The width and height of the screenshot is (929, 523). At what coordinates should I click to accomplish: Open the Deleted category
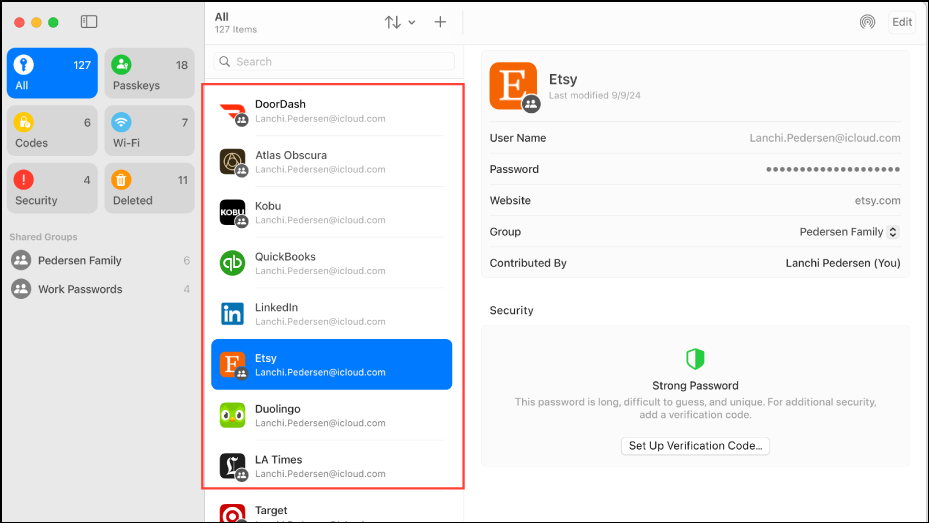149,188
